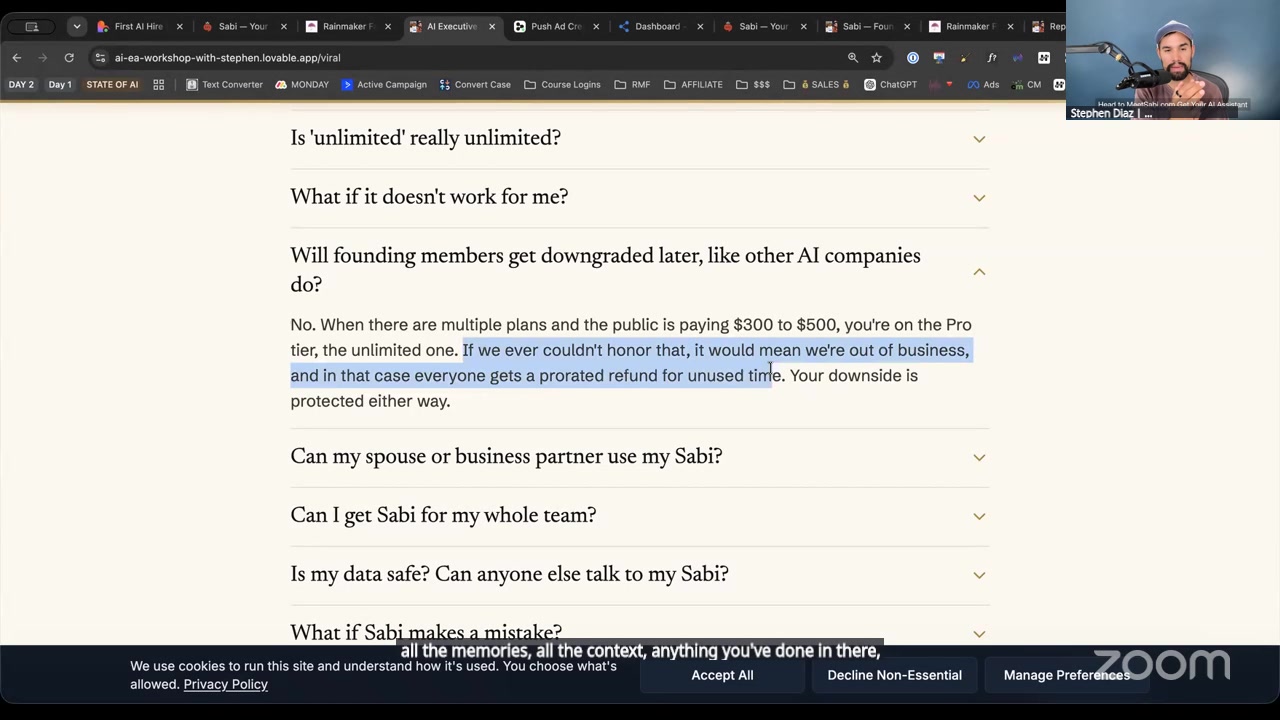Open the SALES bookmark folder

(816, 85)
